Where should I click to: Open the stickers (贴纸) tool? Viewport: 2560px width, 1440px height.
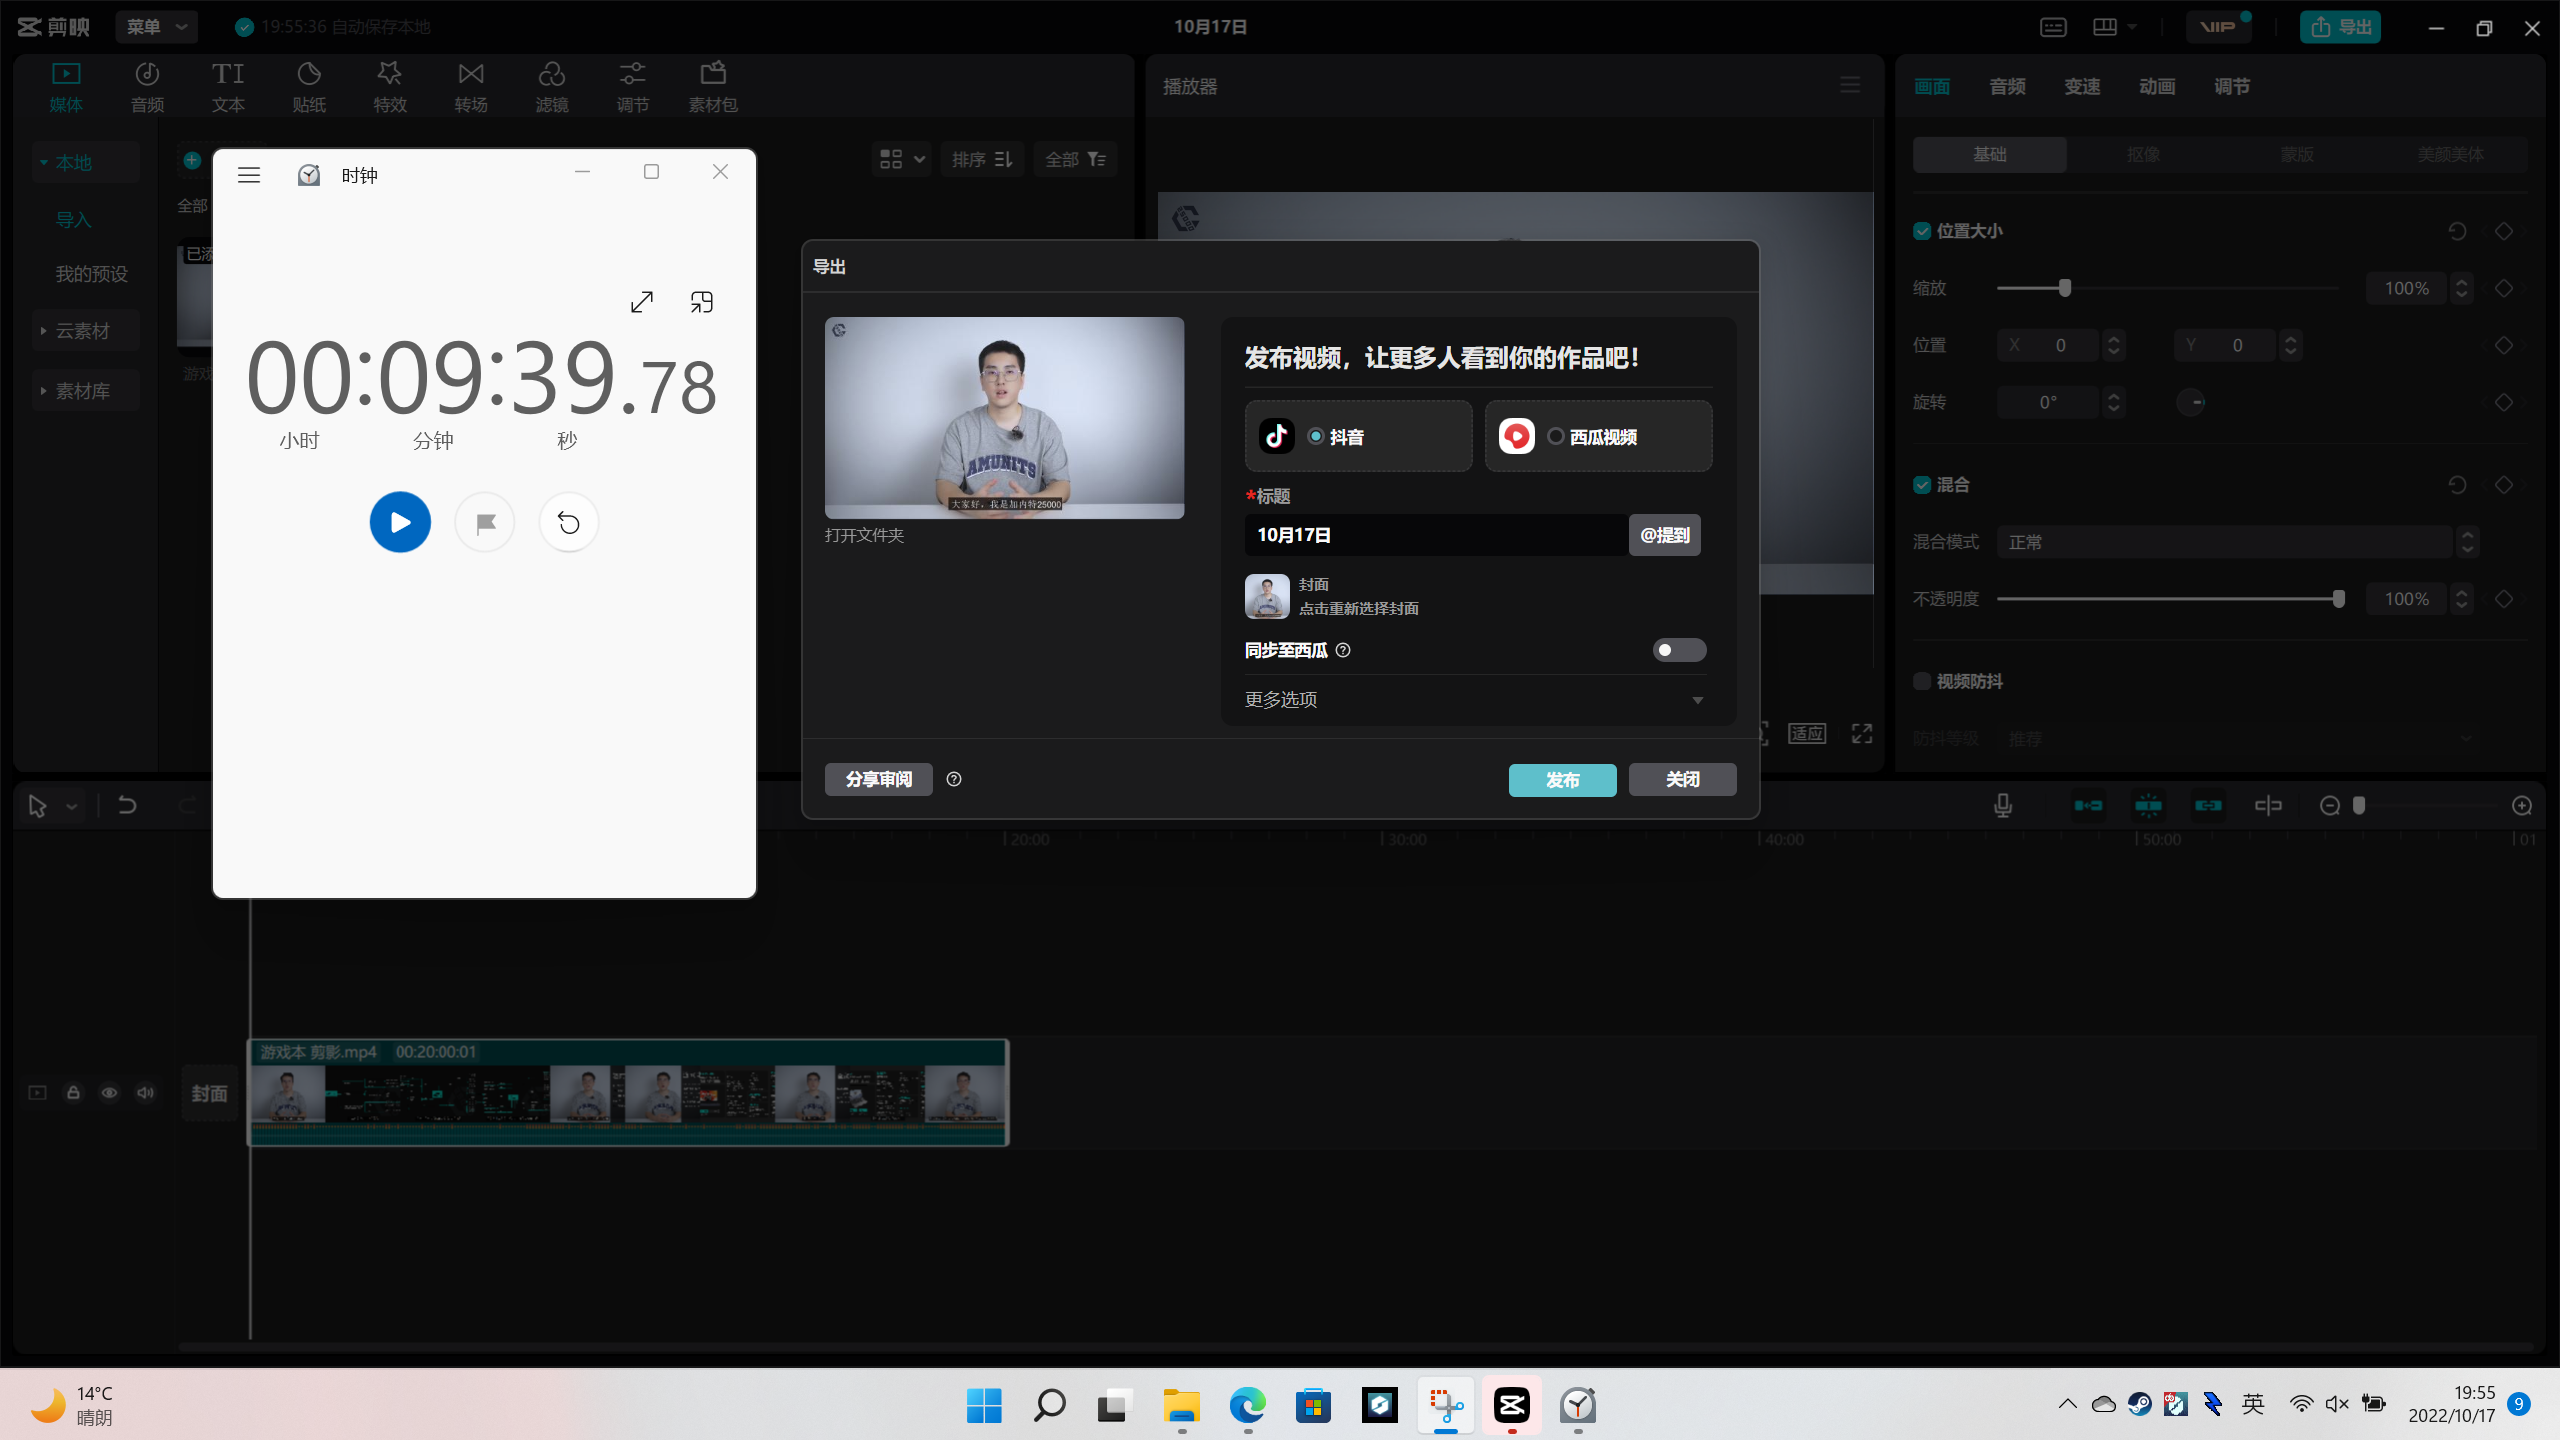click(309, 86)
